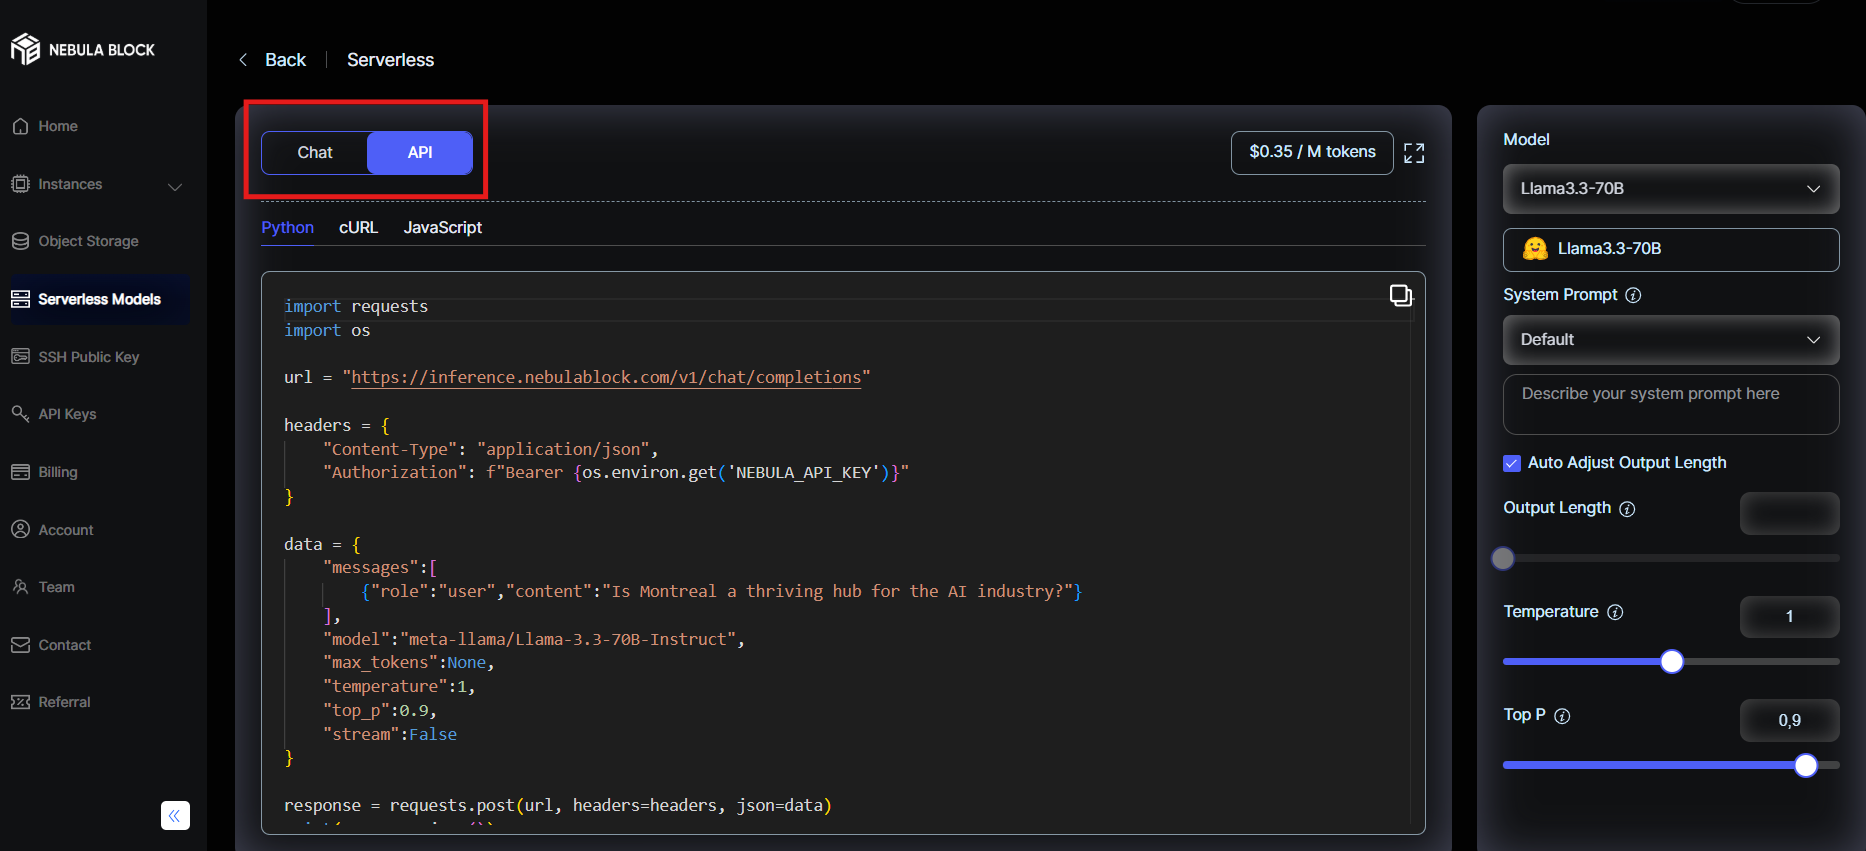Viewport: 1866px width, 851px height.
Task: Collapse sidebar with double-chevron button
Action: pos(175,816)
